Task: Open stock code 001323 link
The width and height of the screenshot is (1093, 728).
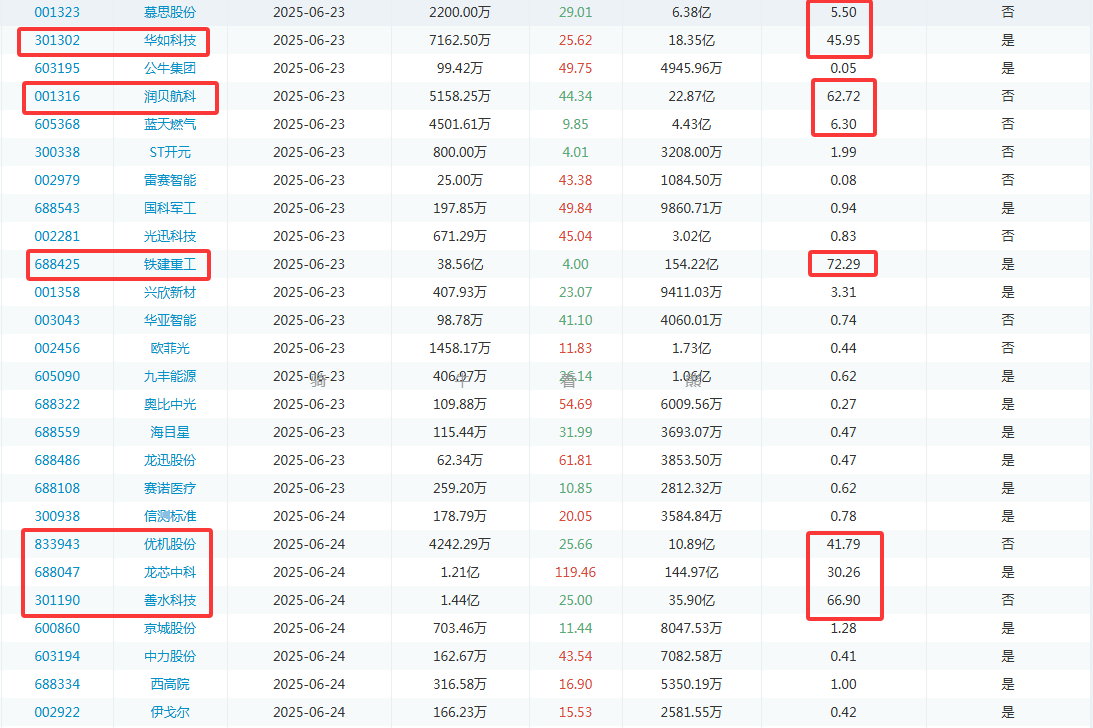Action: (57, 13)
